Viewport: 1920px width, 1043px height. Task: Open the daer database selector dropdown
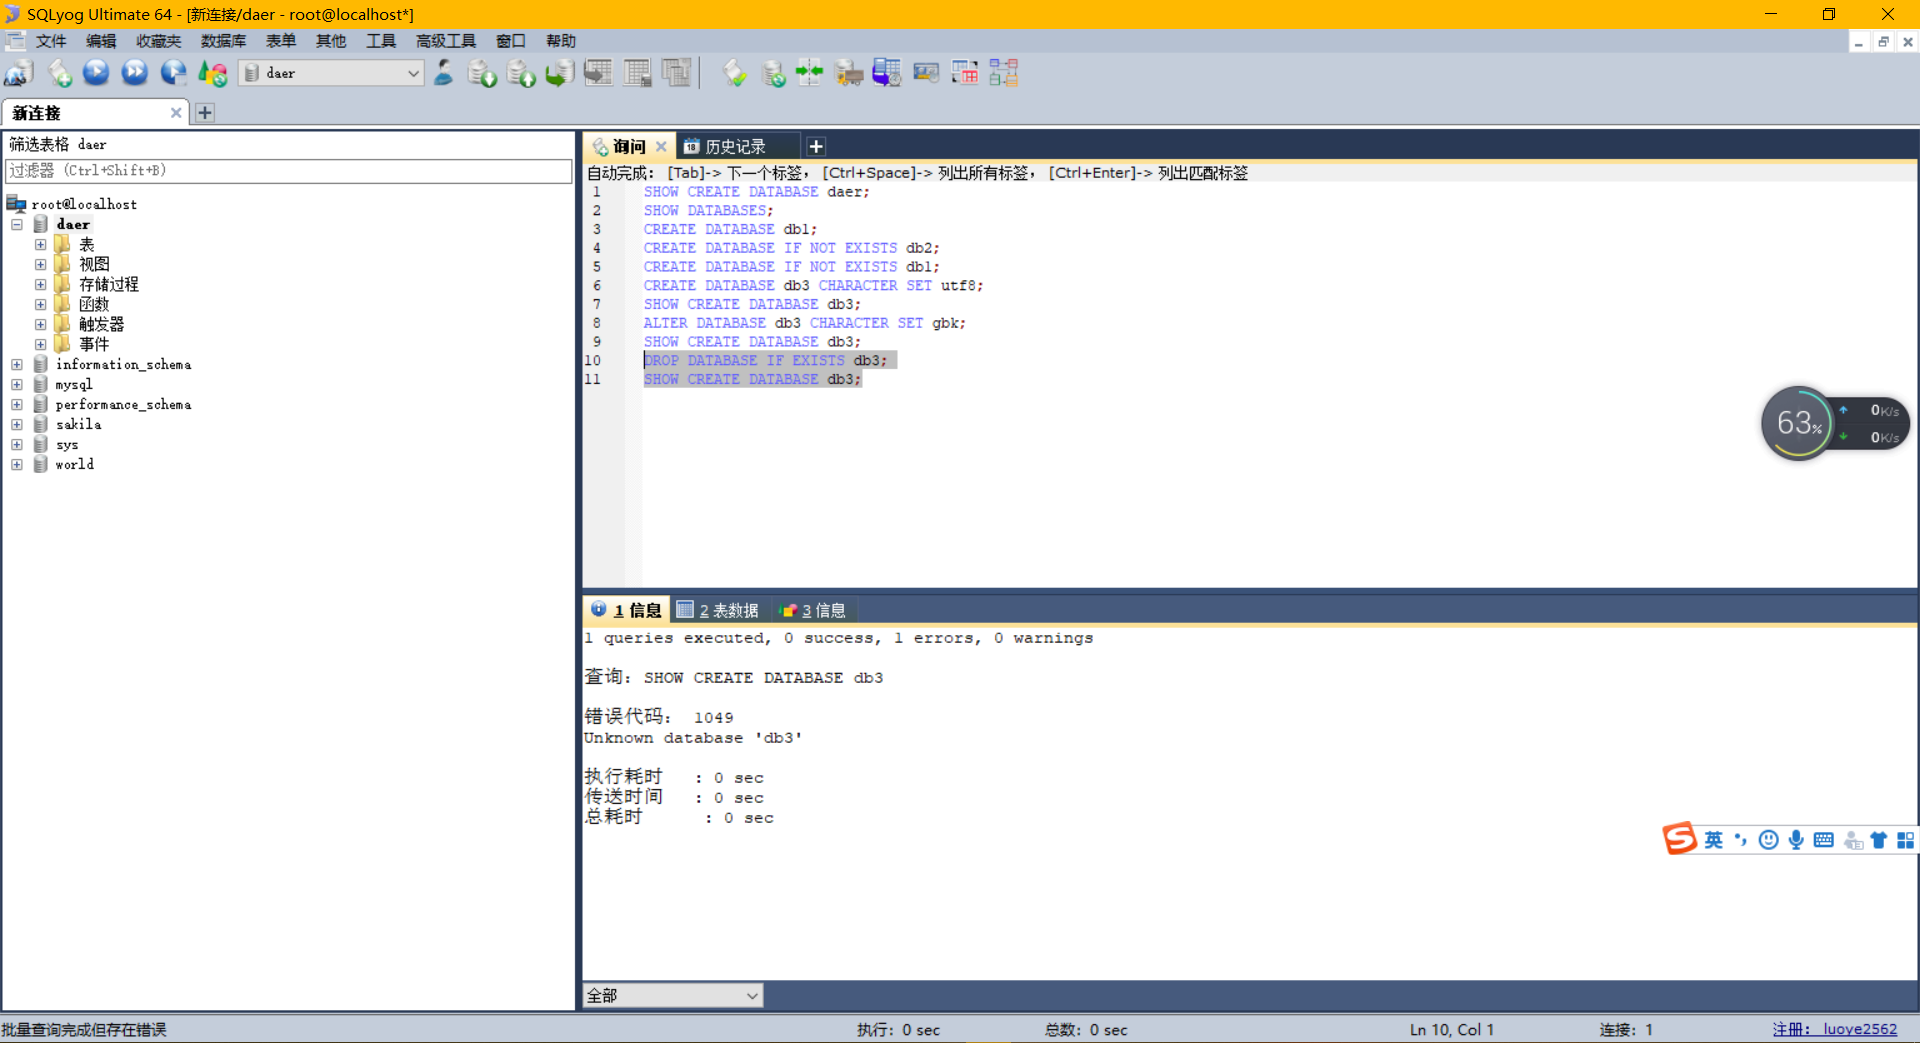pyautogui.click(x=332, y=73)
